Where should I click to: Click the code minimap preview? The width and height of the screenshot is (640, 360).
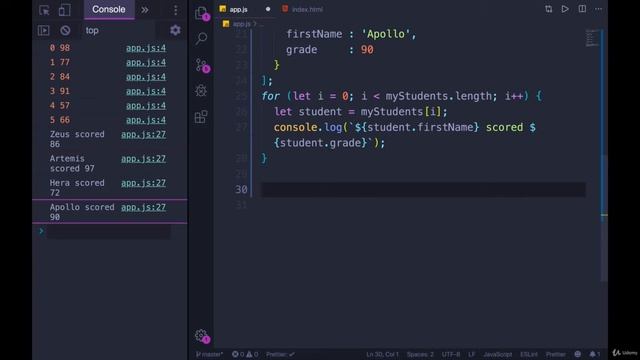click(592, 38)
